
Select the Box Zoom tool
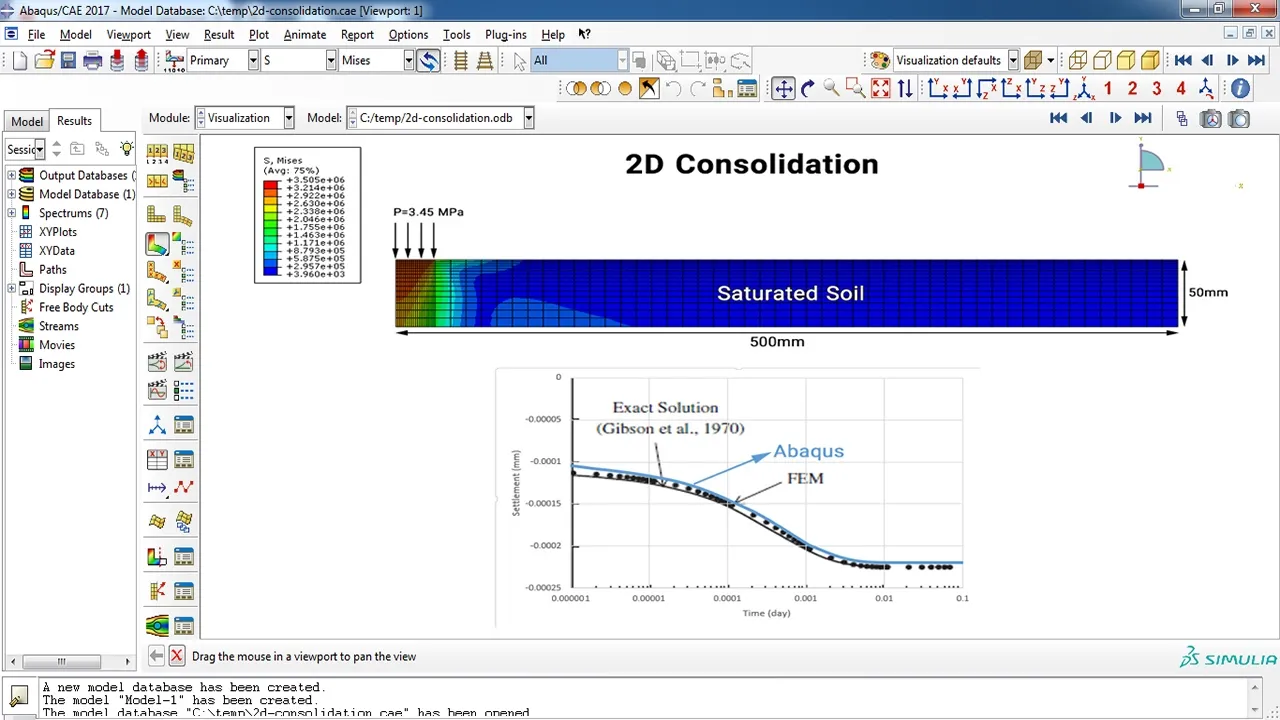pyautogui.click(x=855, y=89)
